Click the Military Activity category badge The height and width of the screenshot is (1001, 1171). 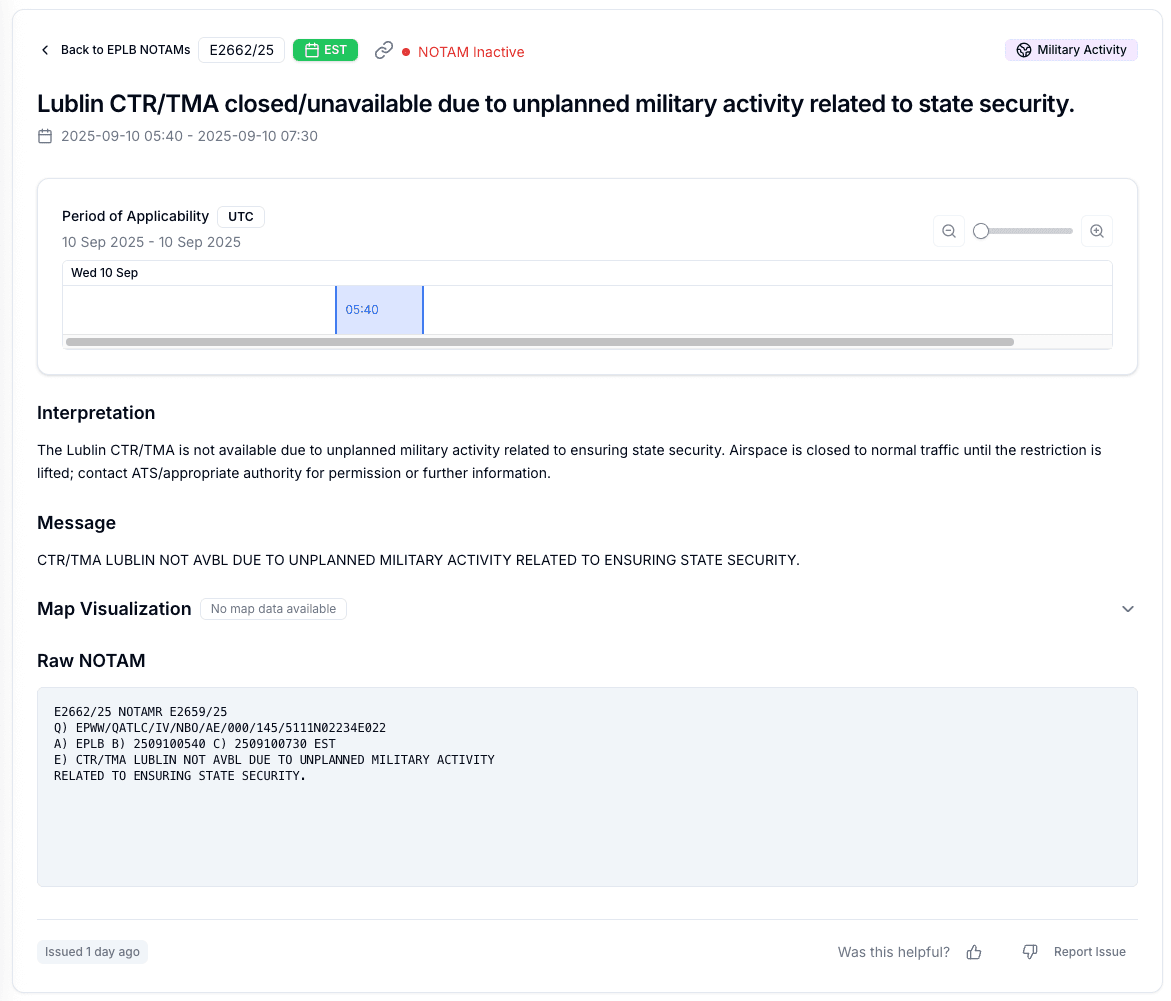[x=1071, y=50]
